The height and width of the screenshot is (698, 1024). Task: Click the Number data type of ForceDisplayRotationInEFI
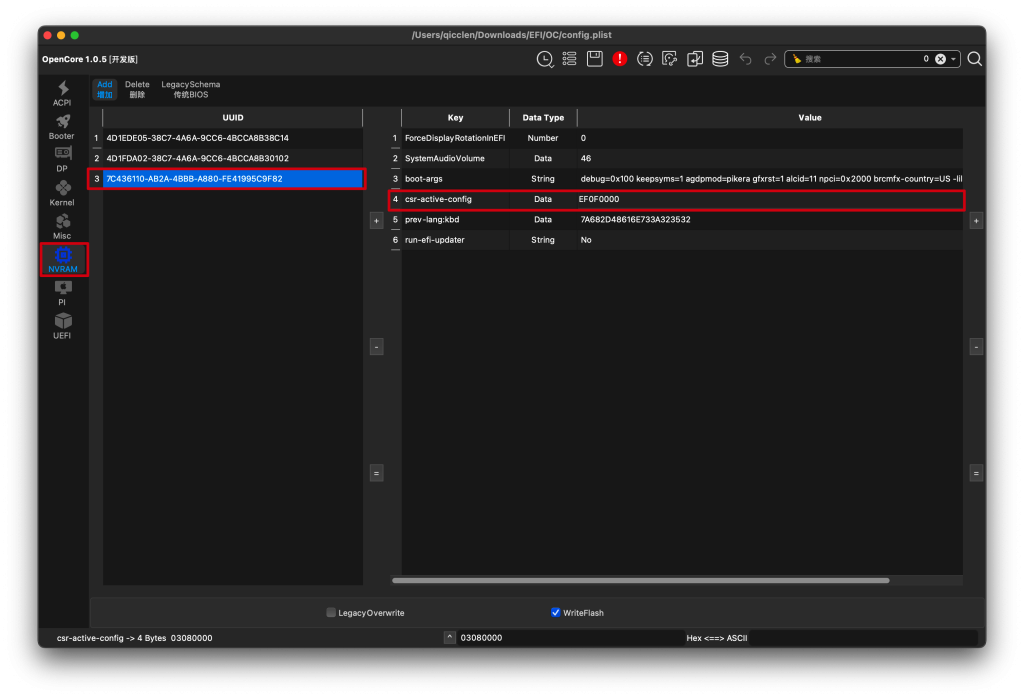(543, 138)
